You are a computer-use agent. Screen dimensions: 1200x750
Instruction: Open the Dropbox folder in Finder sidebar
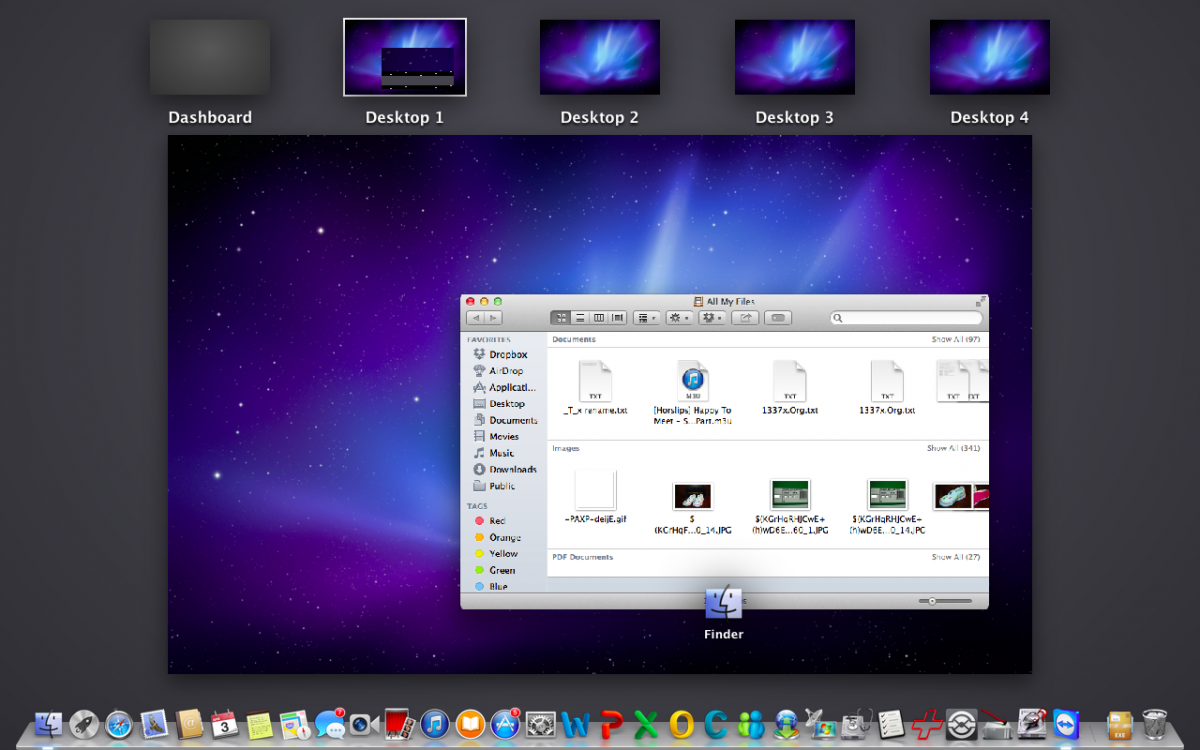(x=507, y=355)
